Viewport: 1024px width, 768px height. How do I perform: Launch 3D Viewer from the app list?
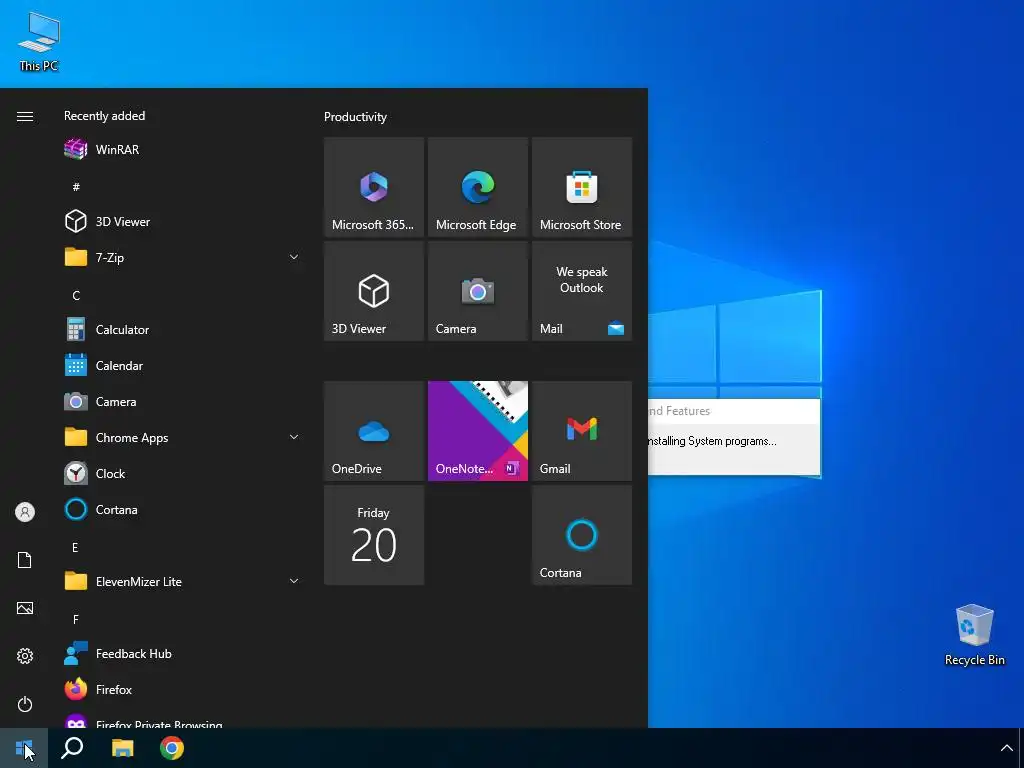click(183, 221)
